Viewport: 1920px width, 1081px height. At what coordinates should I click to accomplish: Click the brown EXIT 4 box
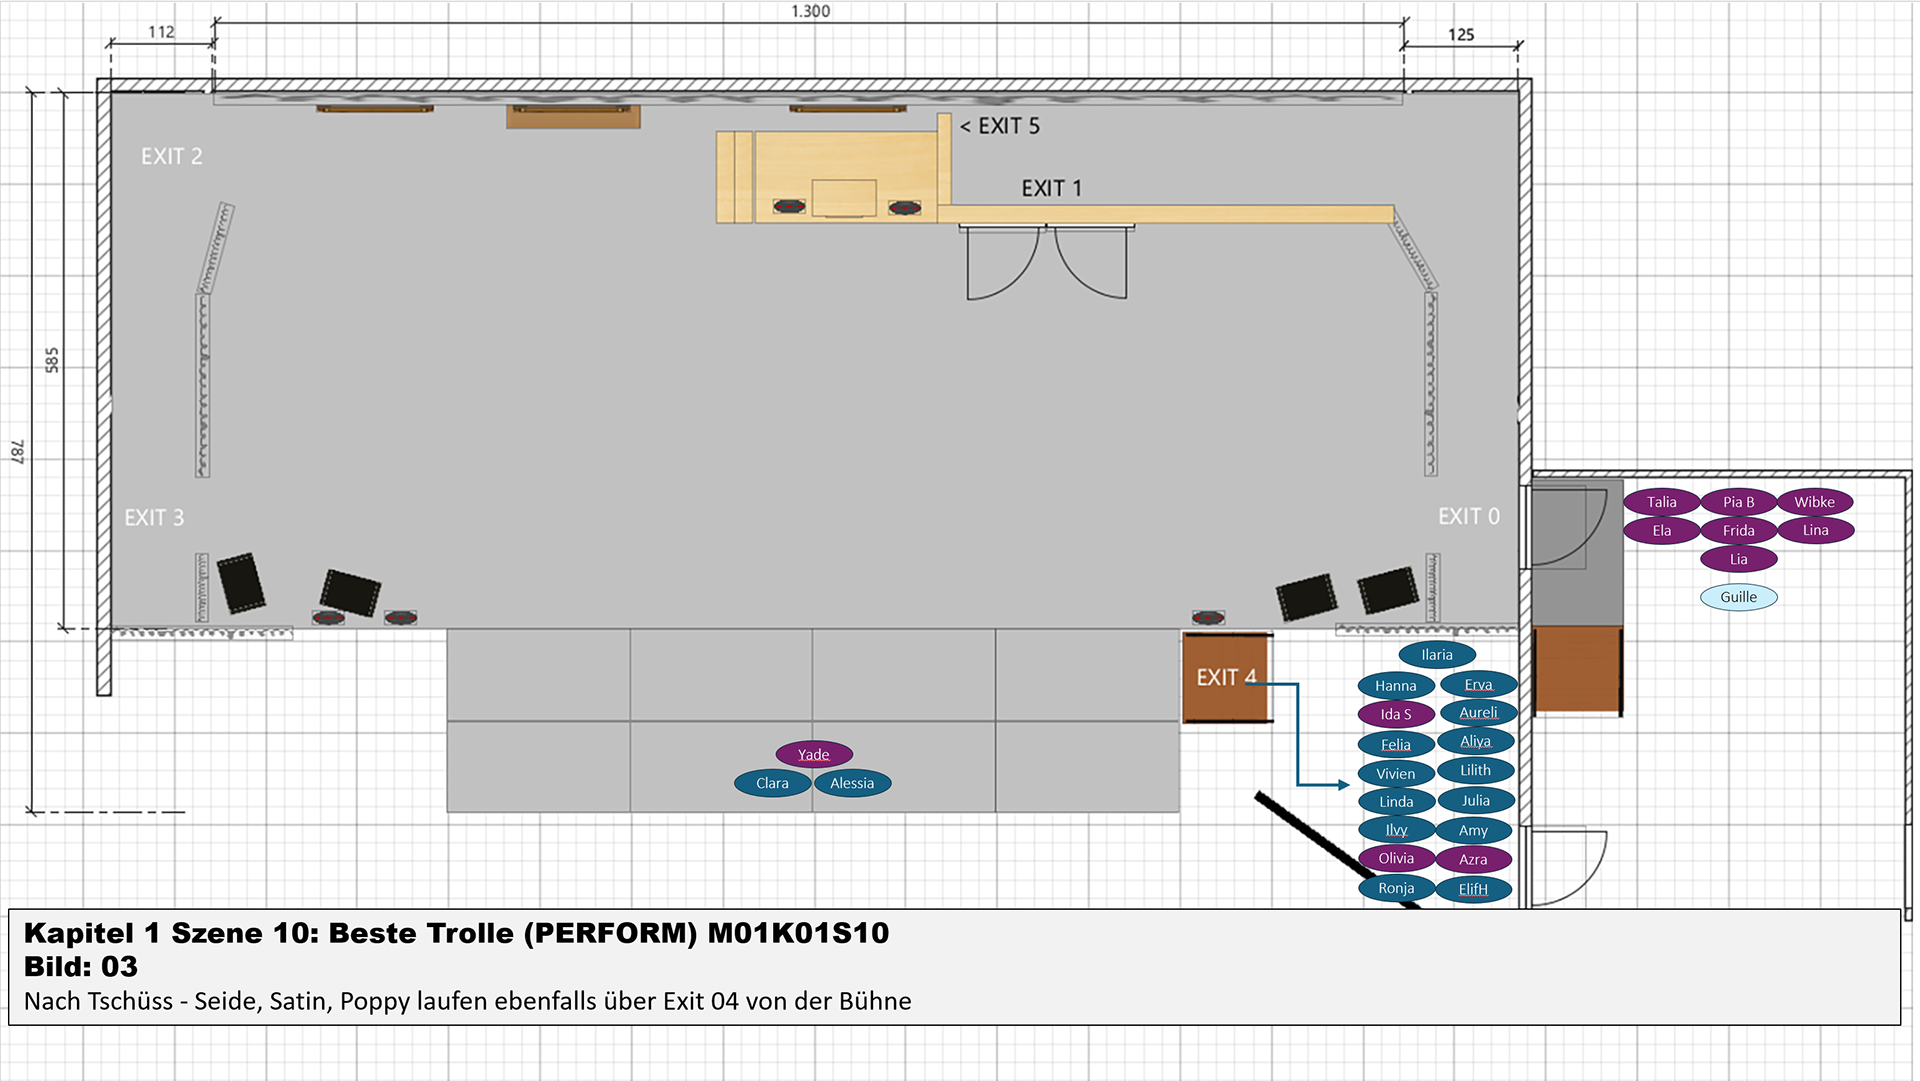[x=1226, y=677]
